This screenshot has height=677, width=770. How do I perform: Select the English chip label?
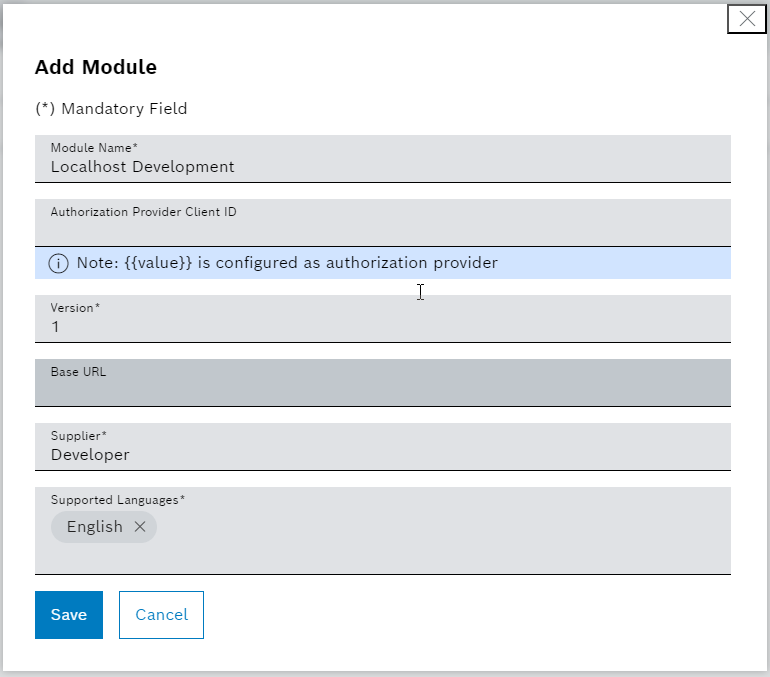pos(94,527)
